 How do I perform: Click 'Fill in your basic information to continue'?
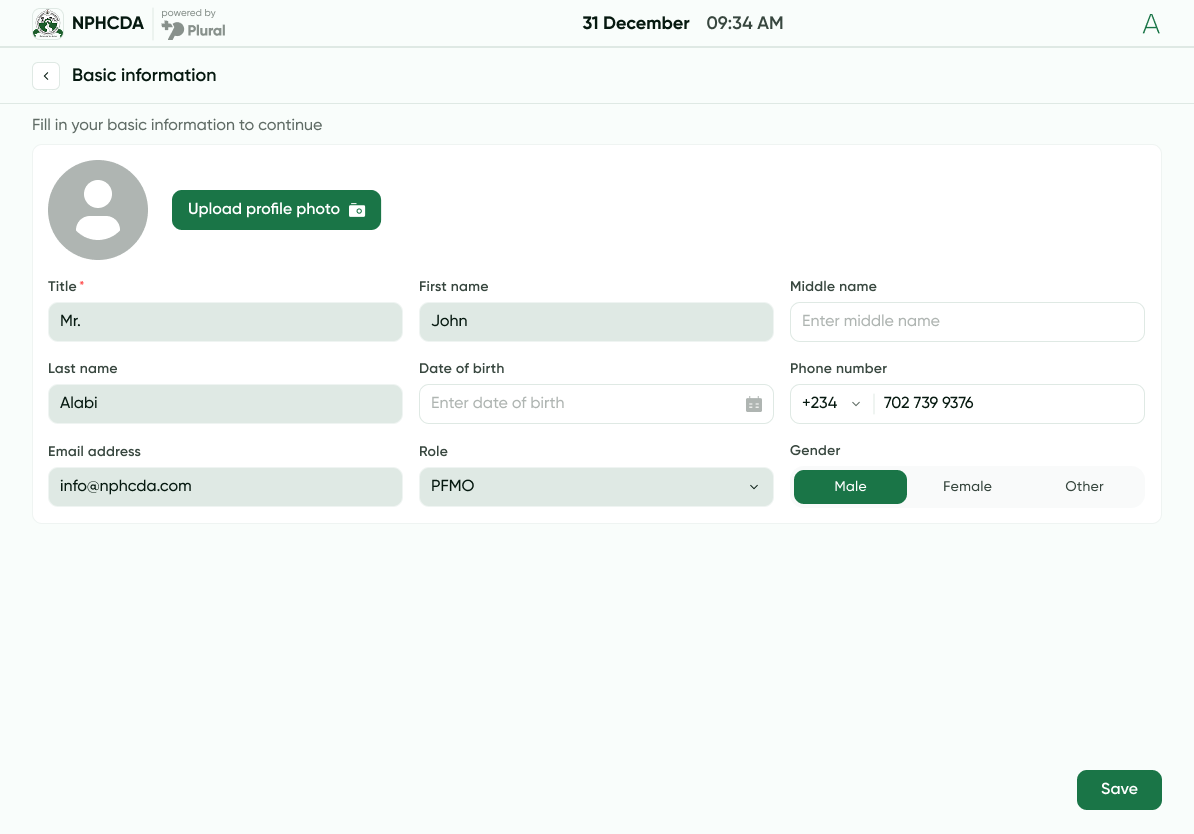(x=177, y=125)
